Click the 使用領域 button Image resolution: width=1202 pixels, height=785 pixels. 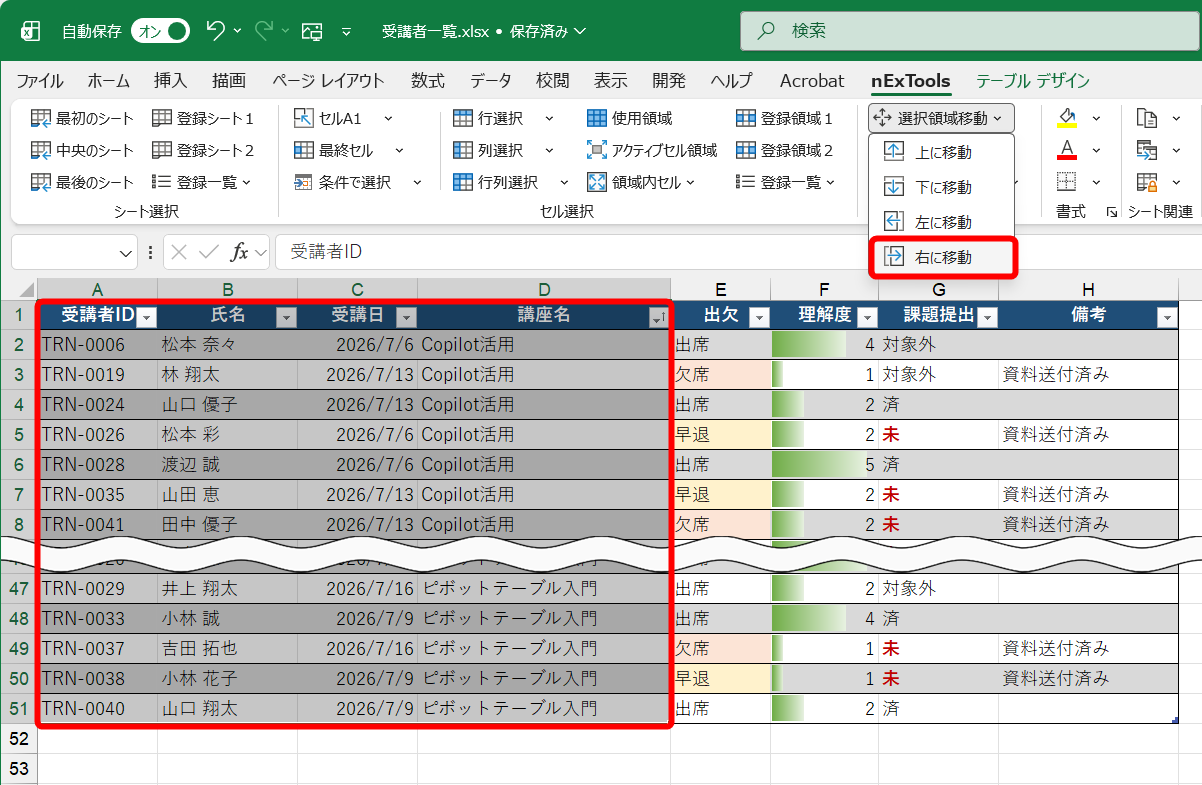point(629,118)
